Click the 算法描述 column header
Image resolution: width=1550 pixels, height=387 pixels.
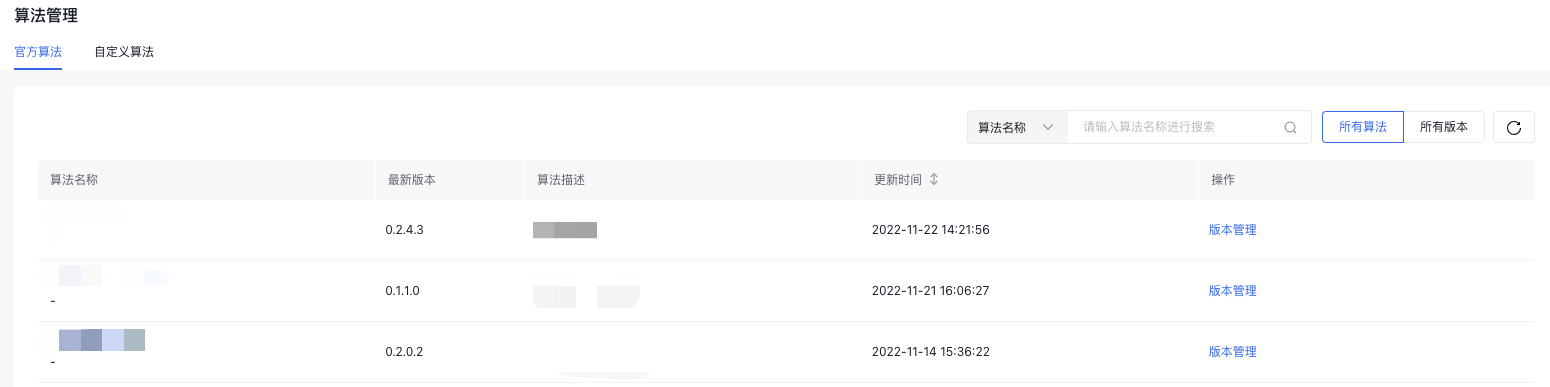[560, 180]
